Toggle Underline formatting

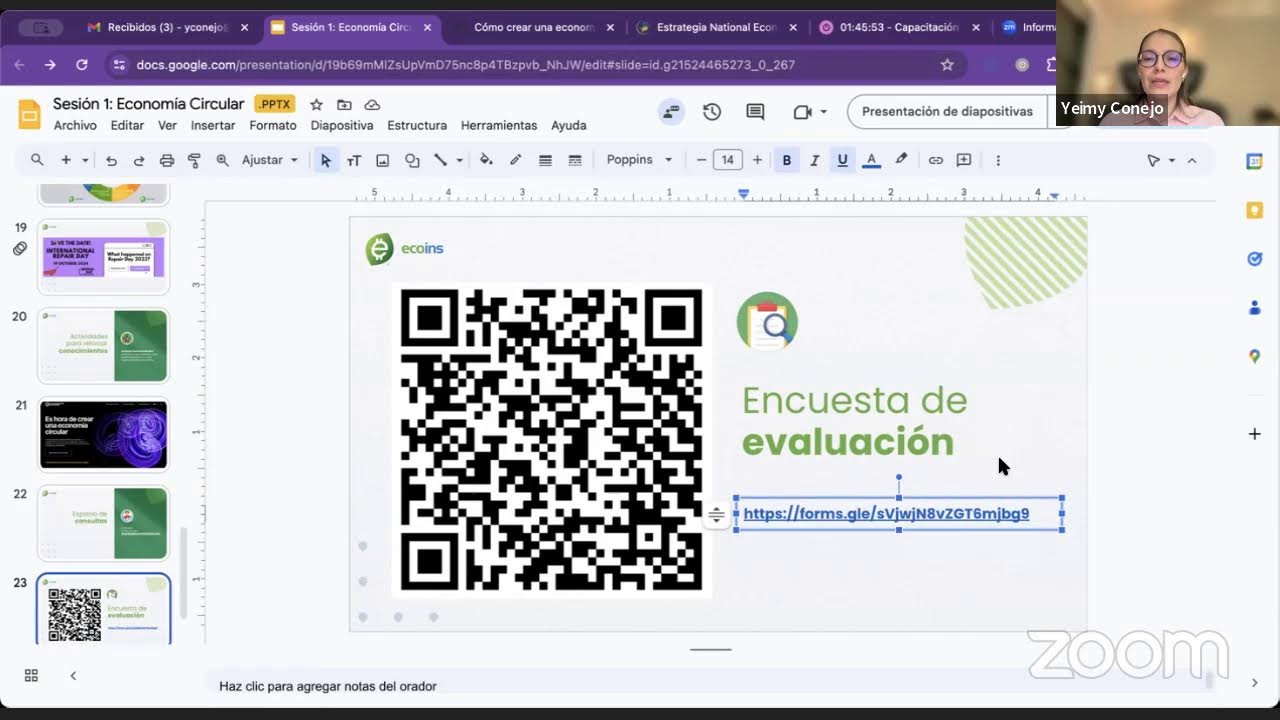(x=842, y=160)
